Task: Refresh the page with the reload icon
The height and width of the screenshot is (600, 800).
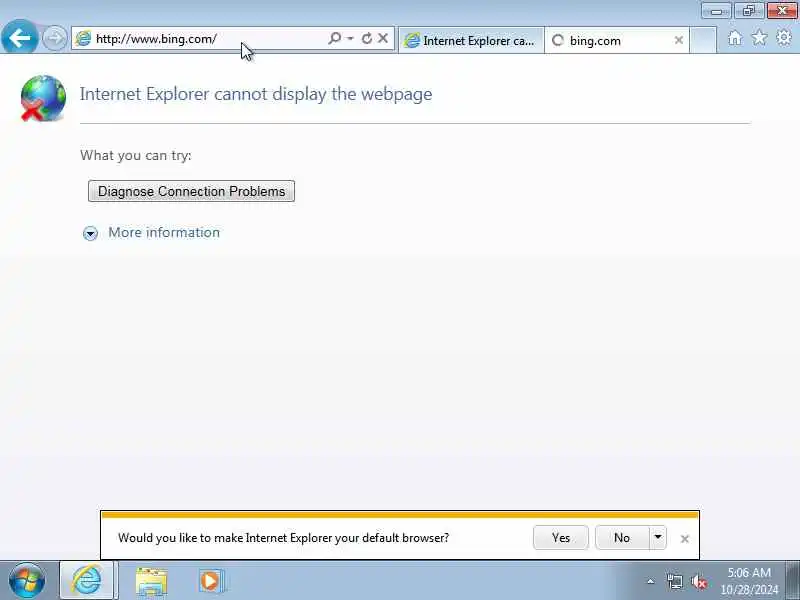Action: click(x=366, y=38)
